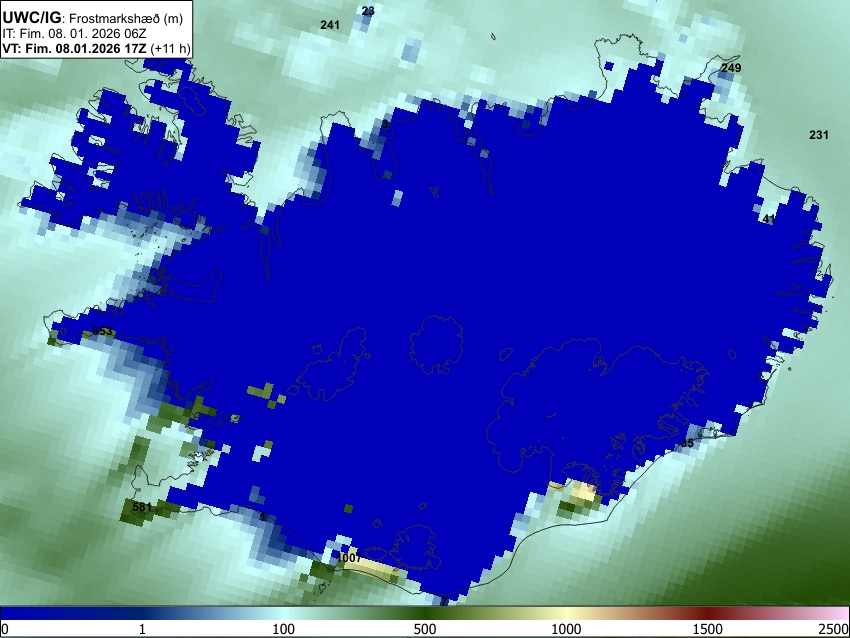Click the map value label '1007'
Viewport: 850px width, 638px height.
pyautogui.click(x=349, y=558)
